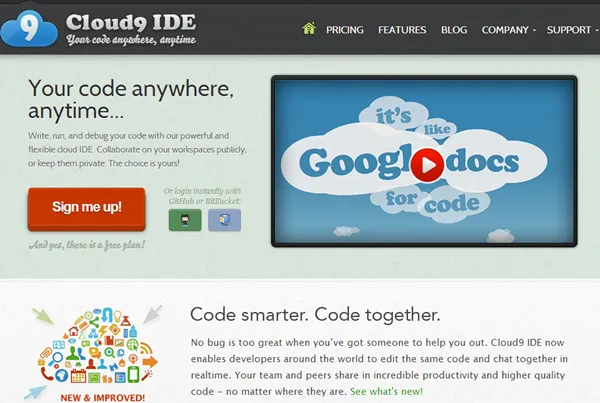Open the Features menu item
600x403 pixels.
click(x=402, y=30)
